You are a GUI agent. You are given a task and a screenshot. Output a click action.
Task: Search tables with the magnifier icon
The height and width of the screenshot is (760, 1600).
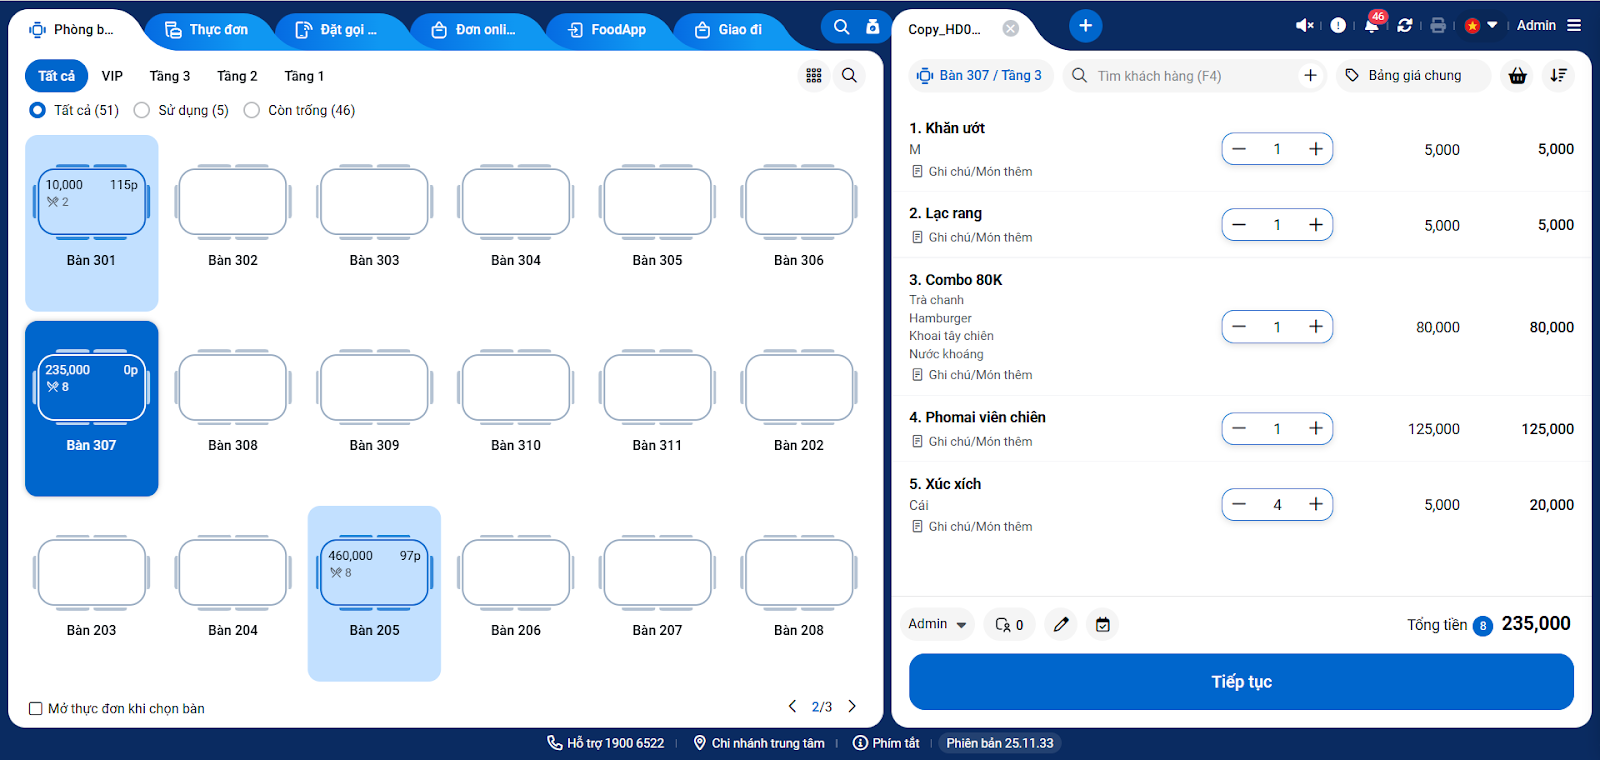click(x=849, y=75)
